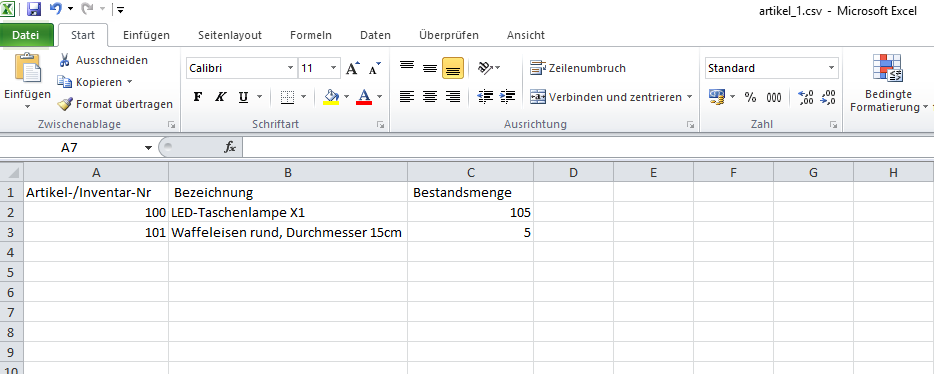Click the Ausschneiden scissors icon
Screen dimensions: 934x374
coord(64,60)
